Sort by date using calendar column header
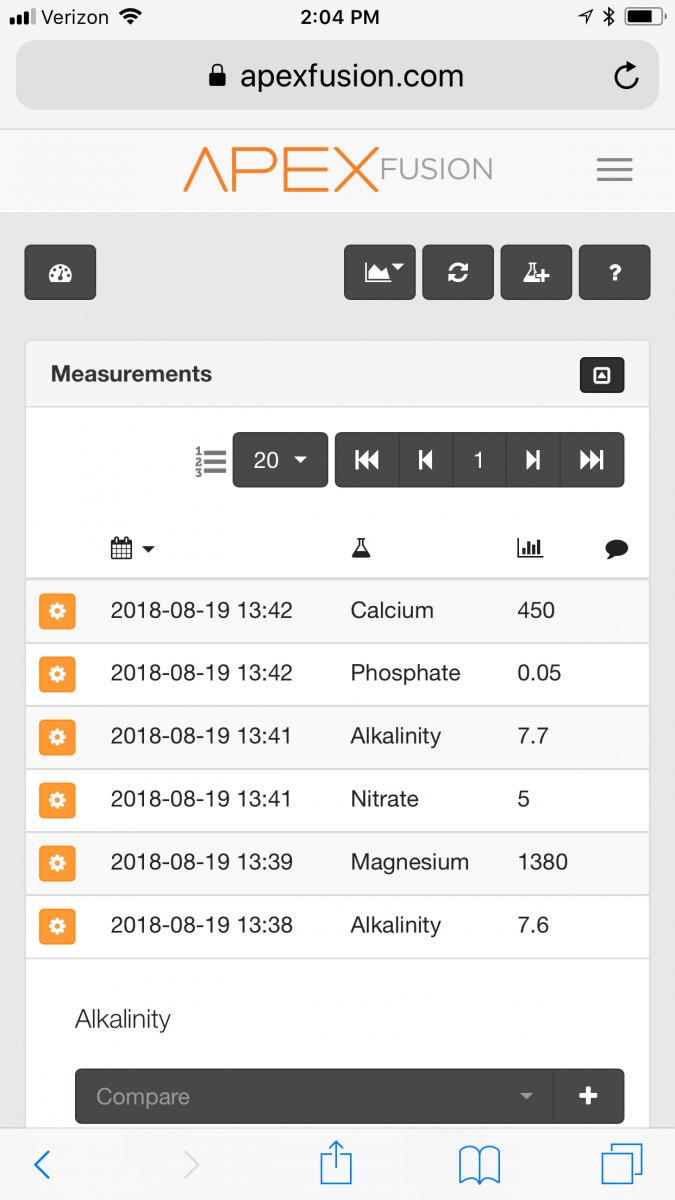Viewport: 675px width, 1200px height. tap(132, 548)
